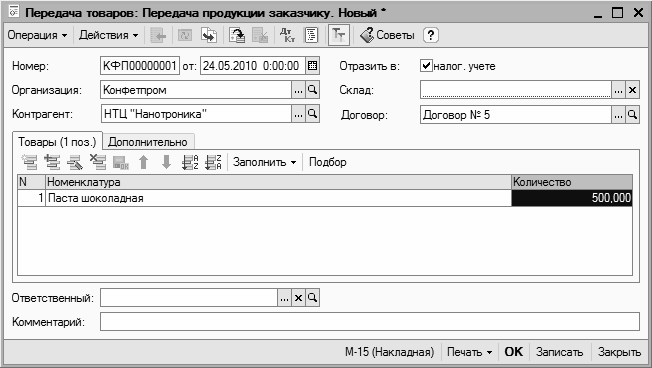652x368 pixels.
Task: Show Дт/Кт document postings icon
Action: click(287, 35)
